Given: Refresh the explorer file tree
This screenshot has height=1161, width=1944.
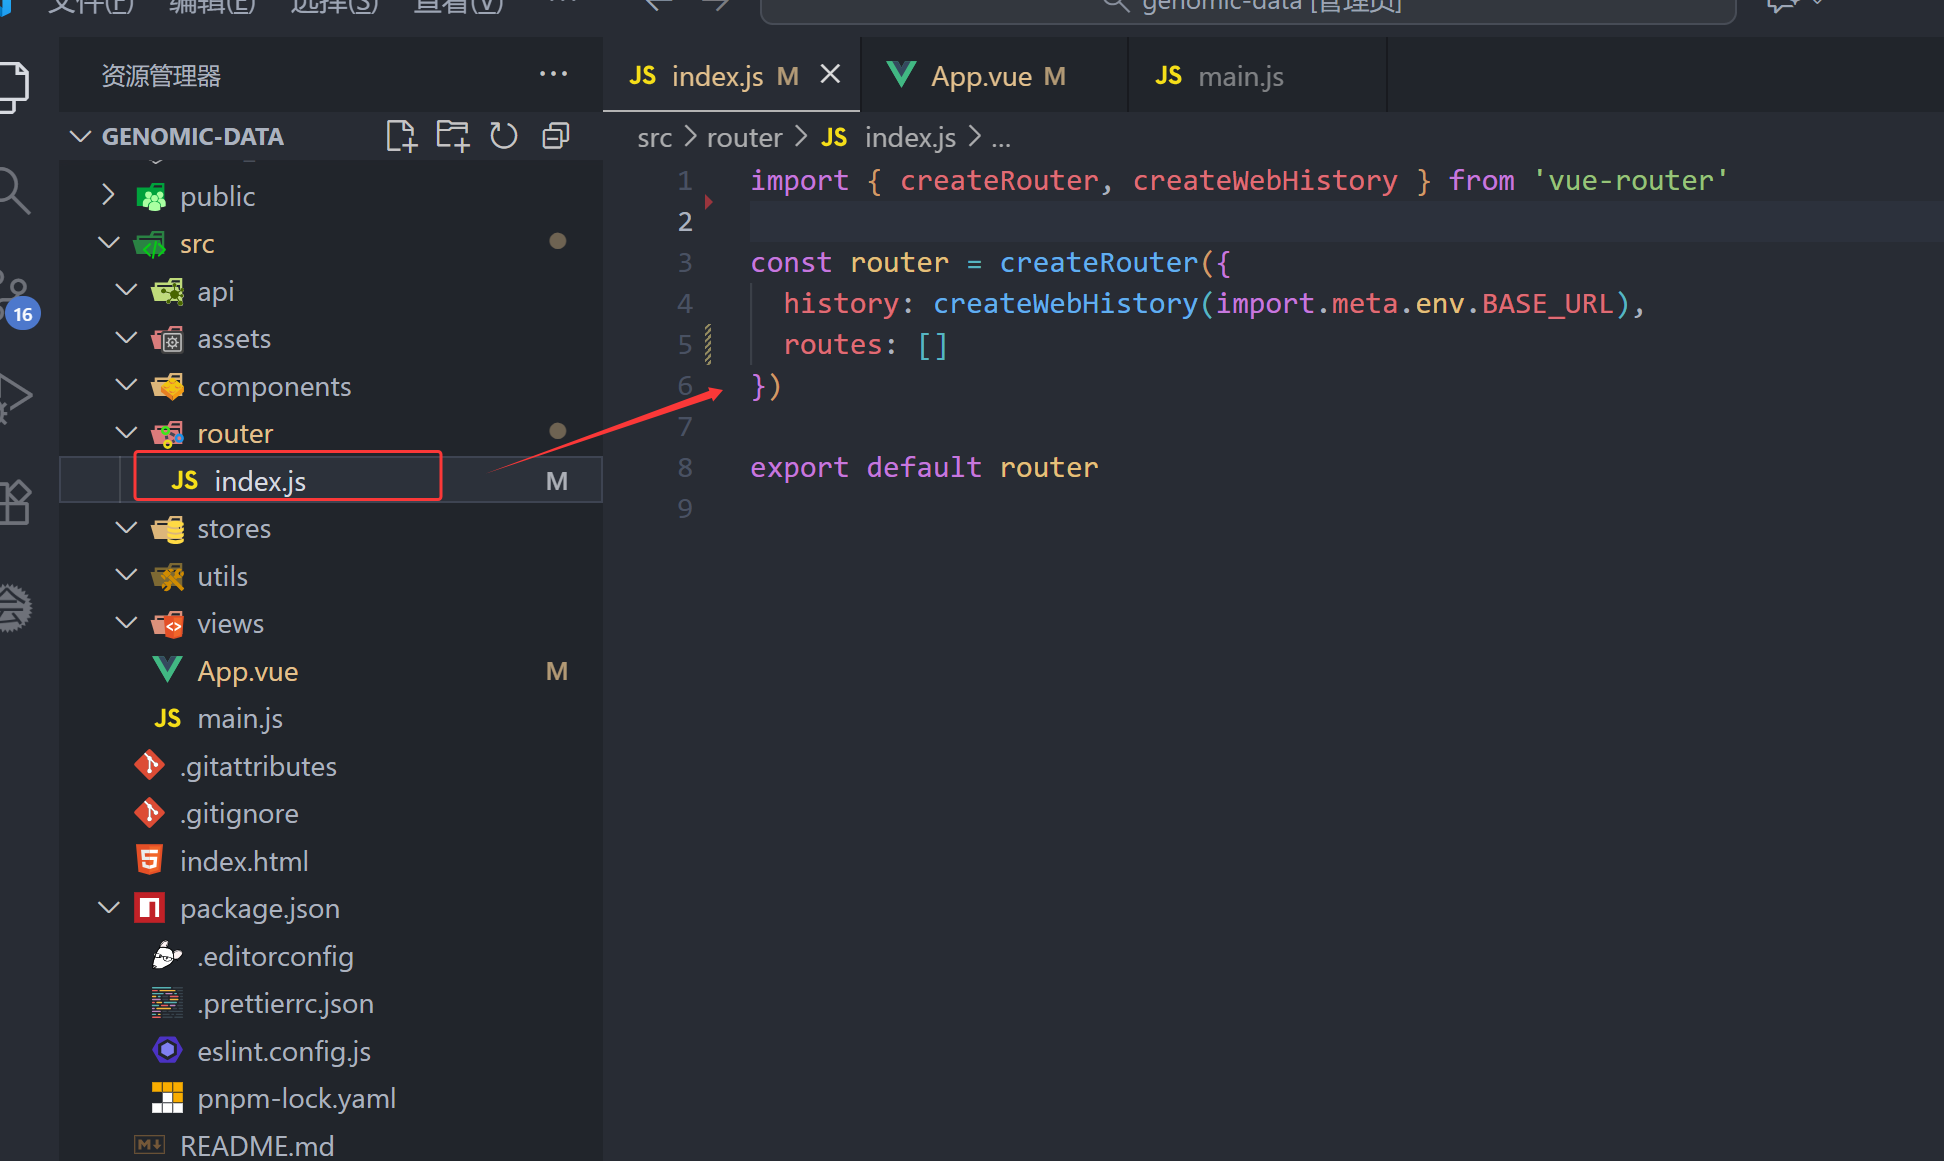Looking at the screenshot, I should (504, 136).
